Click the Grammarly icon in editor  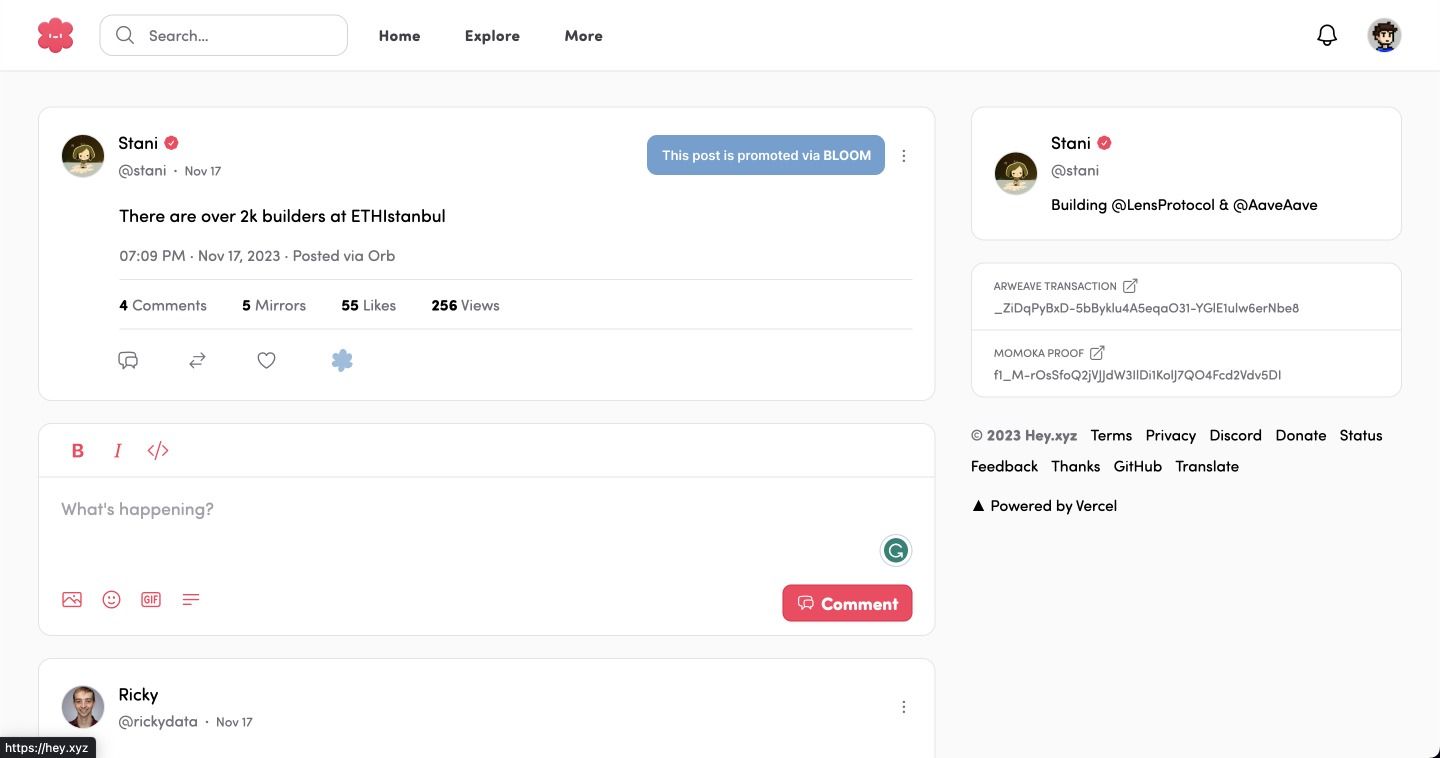click(x=896, y=550)
